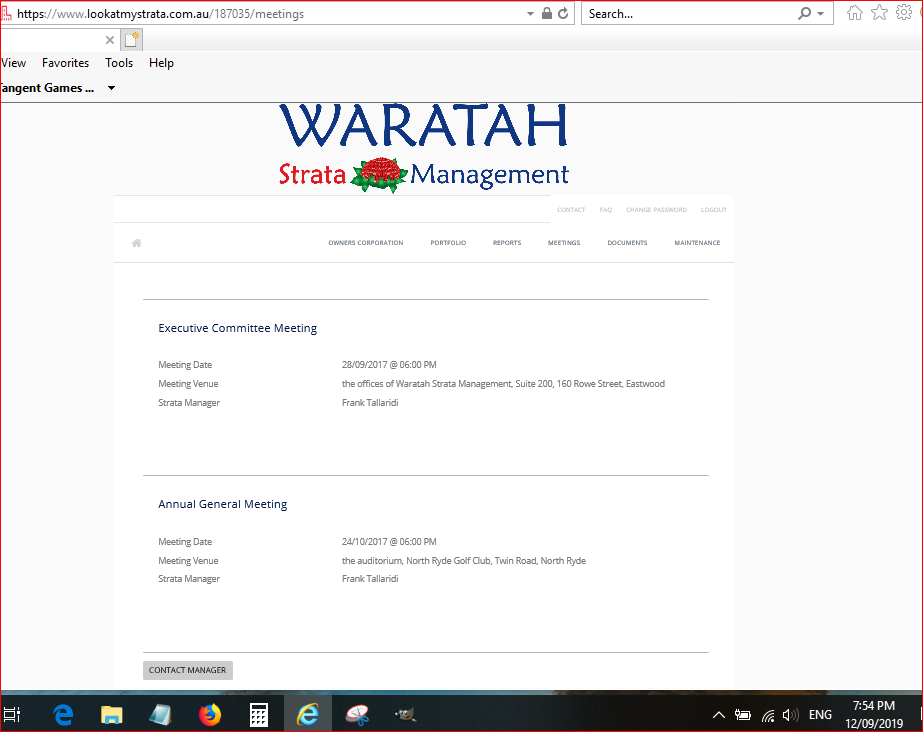
Task: Open the Help menu
Action: pos(161,63)
